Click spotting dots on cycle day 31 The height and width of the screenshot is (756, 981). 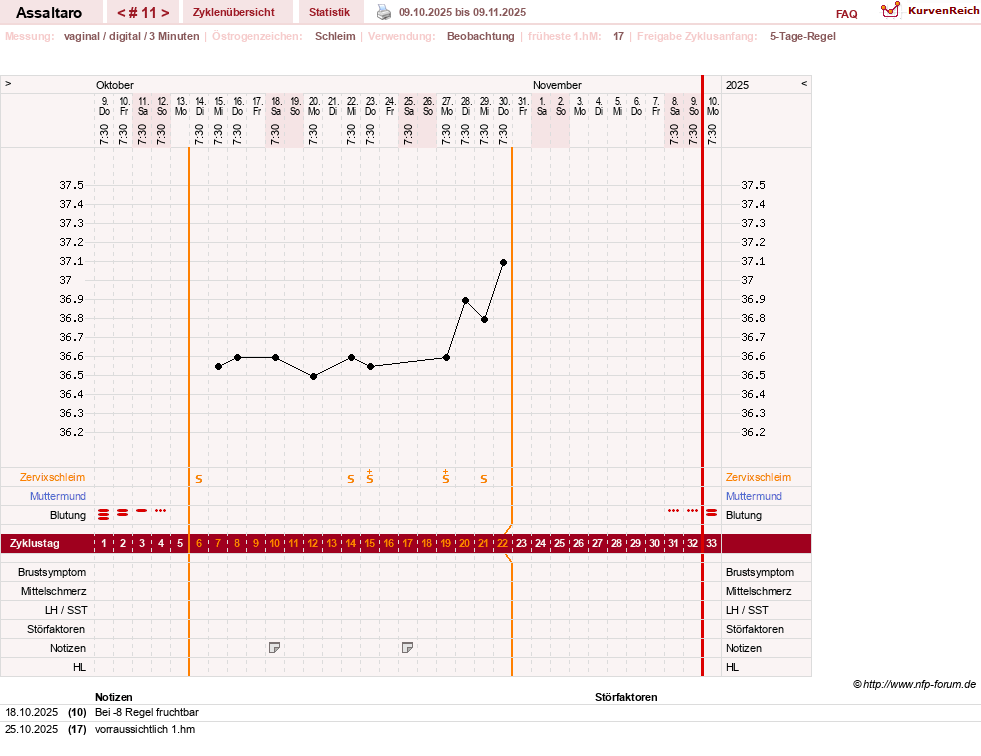(x=673, y=511)
